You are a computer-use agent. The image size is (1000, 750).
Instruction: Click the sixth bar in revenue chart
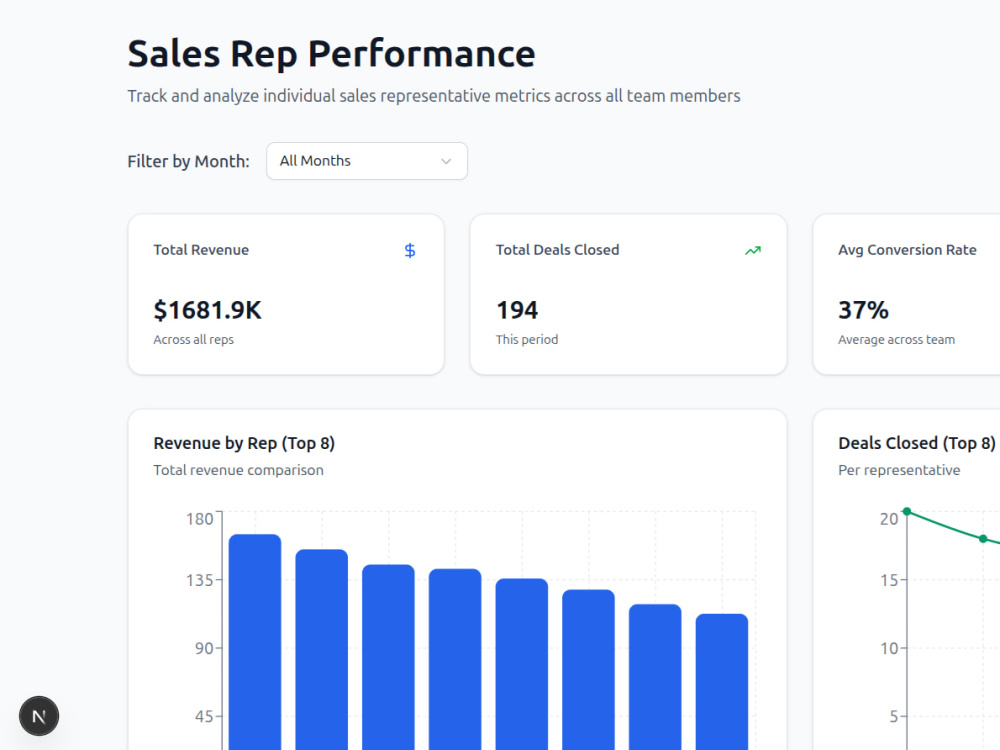[588, 670]
